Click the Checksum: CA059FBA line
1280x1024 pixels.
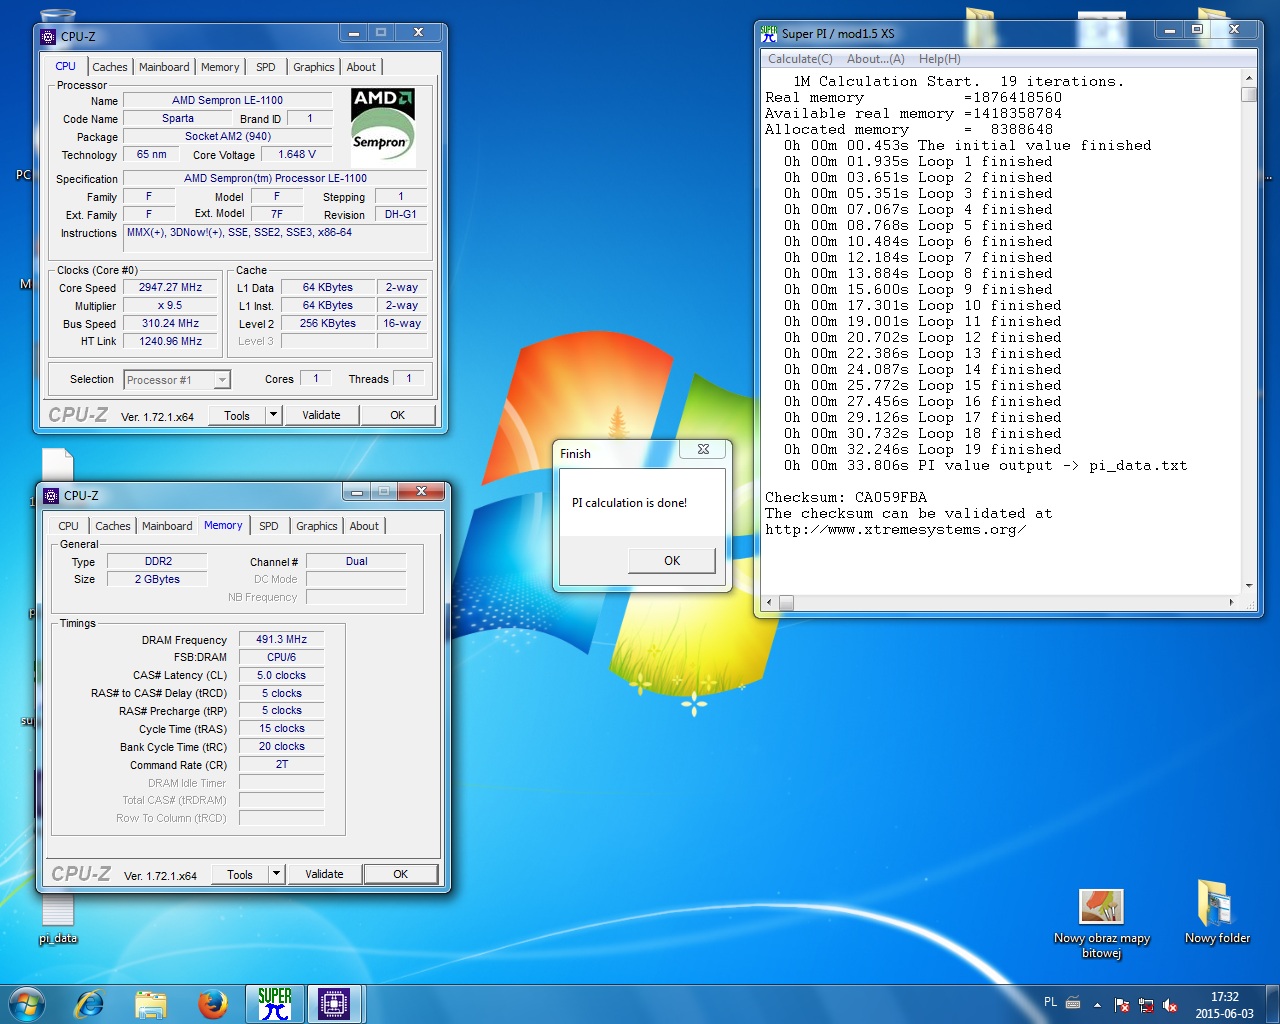pyautogui.click(x=846, y=497)
